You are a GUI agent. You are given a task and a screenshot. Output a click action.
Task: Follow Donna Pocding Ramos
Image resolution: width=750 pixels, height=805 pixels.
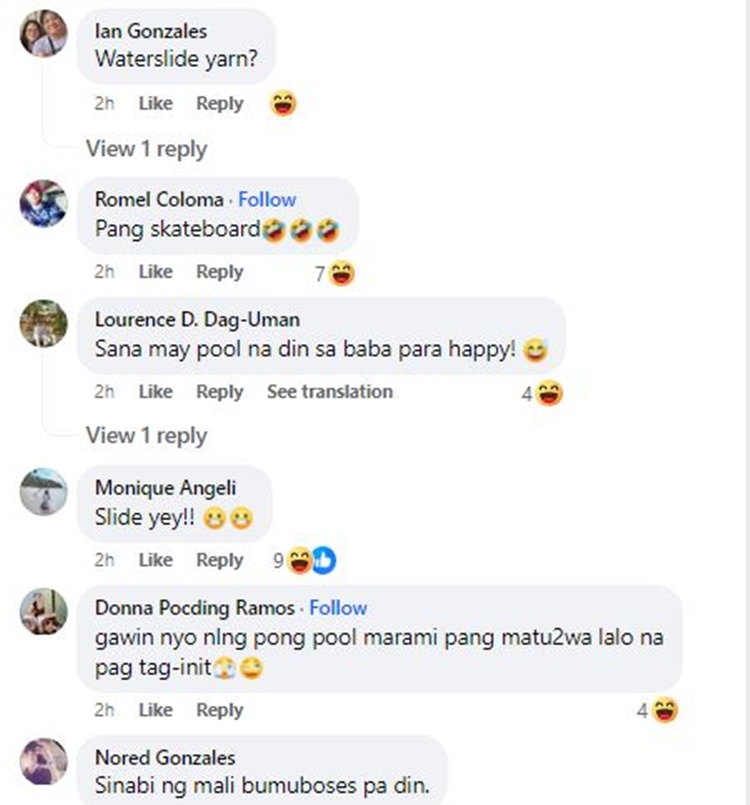338,607
